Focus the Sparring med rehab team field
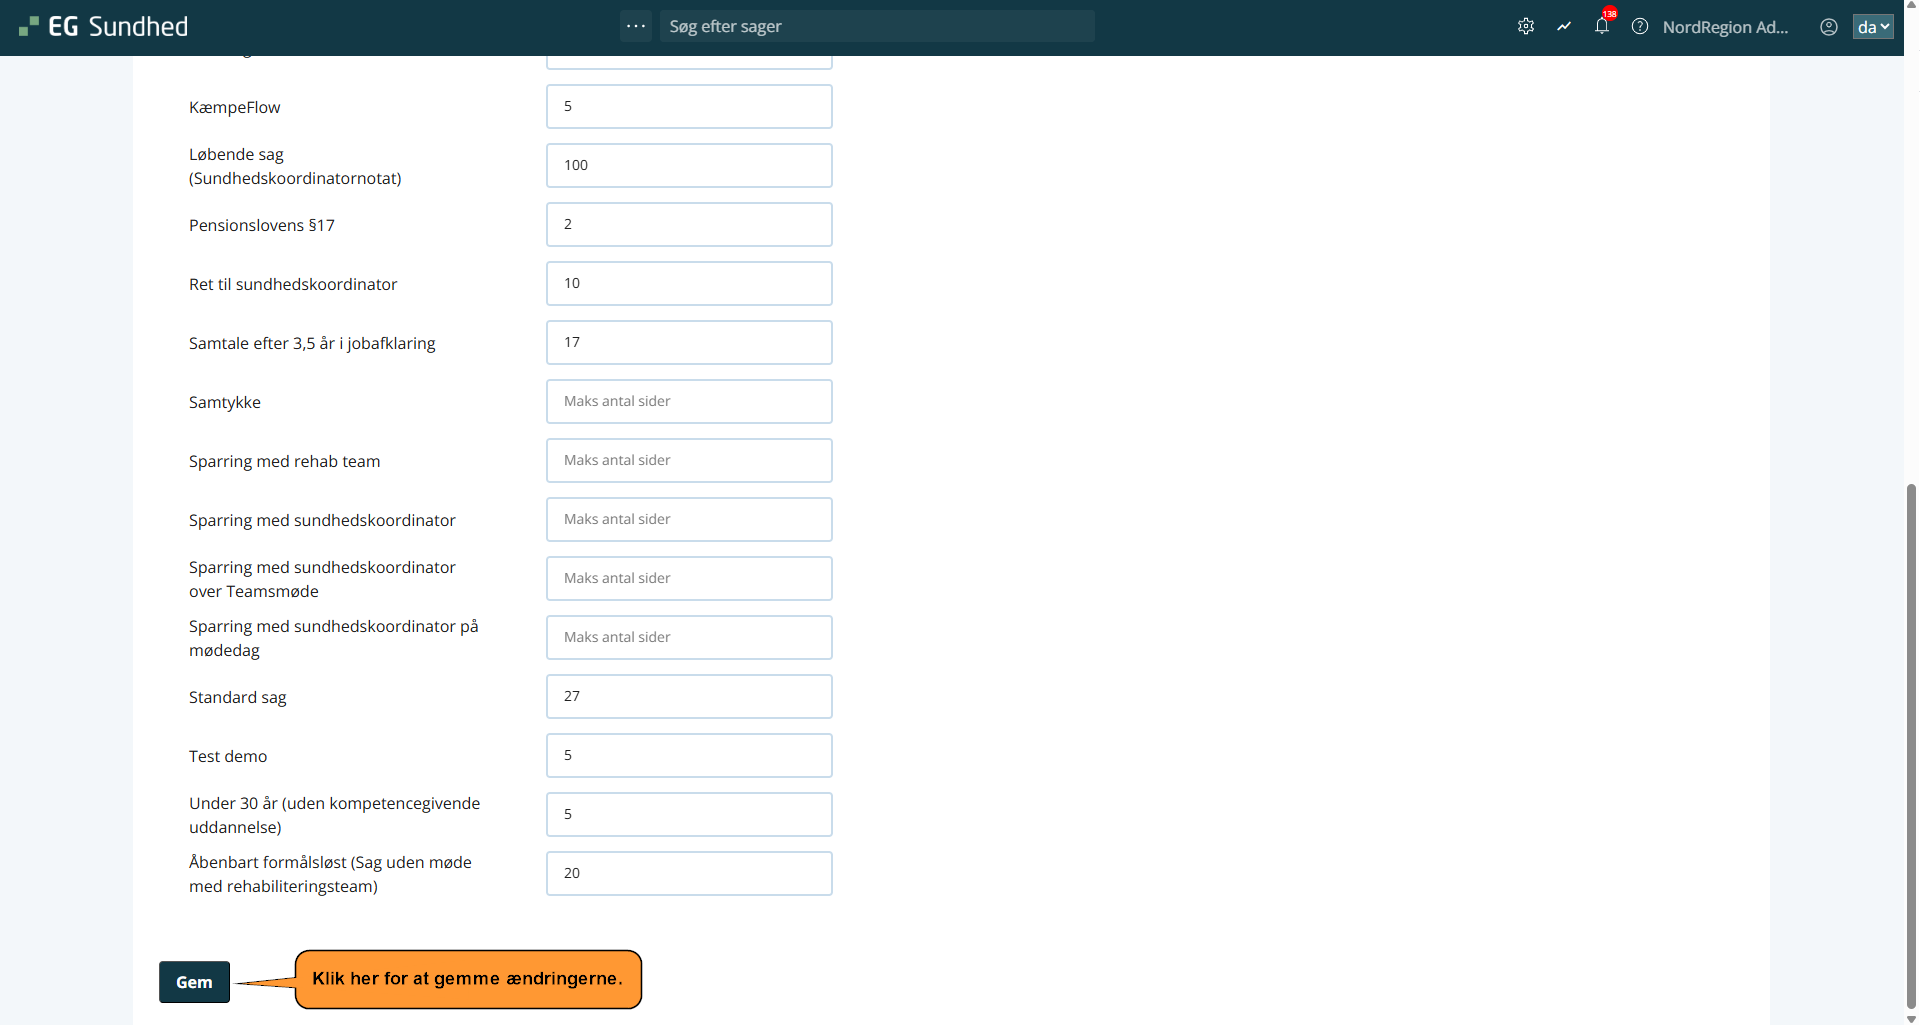 (689, 460)
